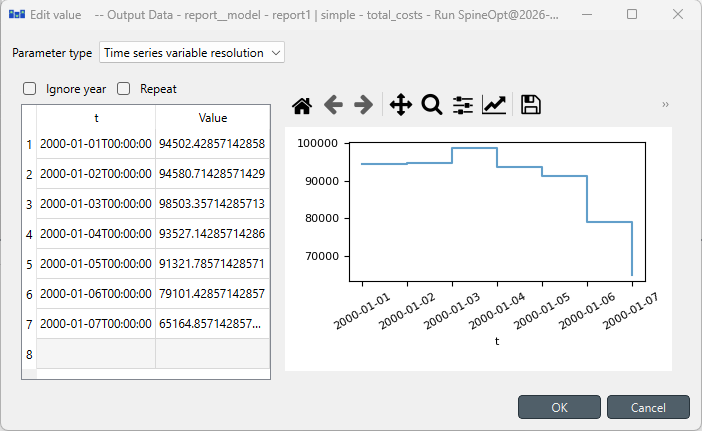The width and height of the screenshot is (702, 431).
Task: Click the t column header
Action: point(95,118)
